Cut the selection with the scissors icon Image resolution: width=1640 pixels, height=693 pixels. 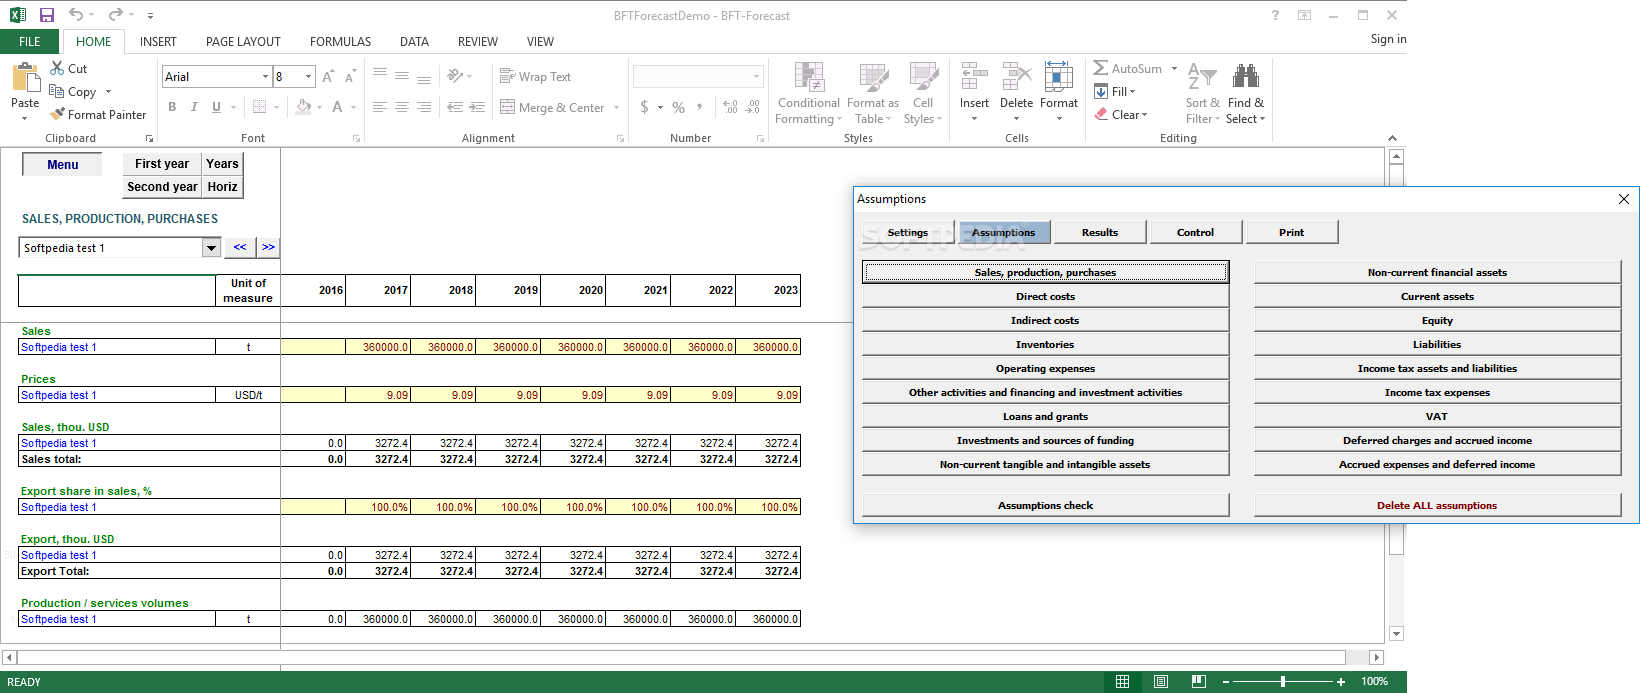(x=57, y=68)
